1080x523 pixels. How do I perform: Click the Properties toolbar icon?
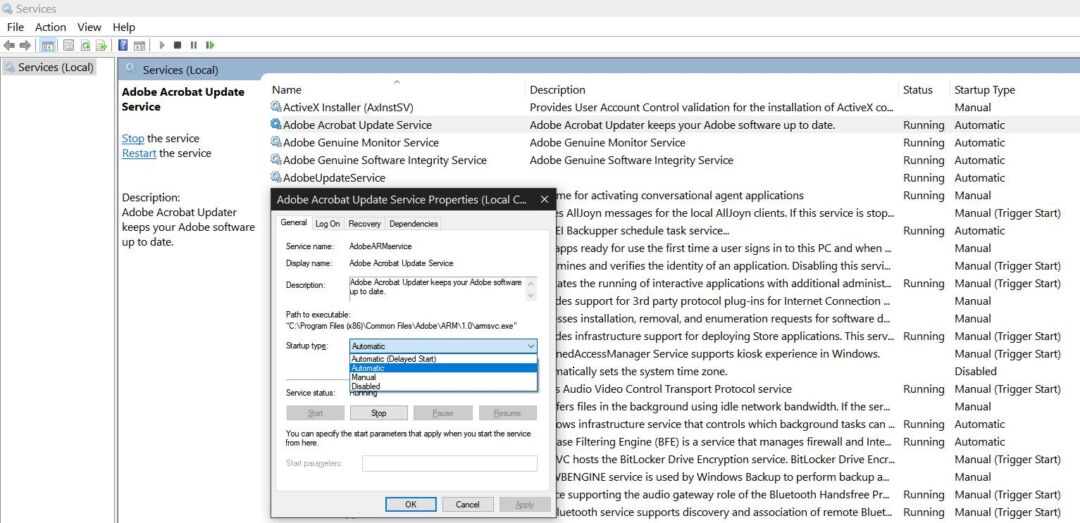tap(68, 45)
